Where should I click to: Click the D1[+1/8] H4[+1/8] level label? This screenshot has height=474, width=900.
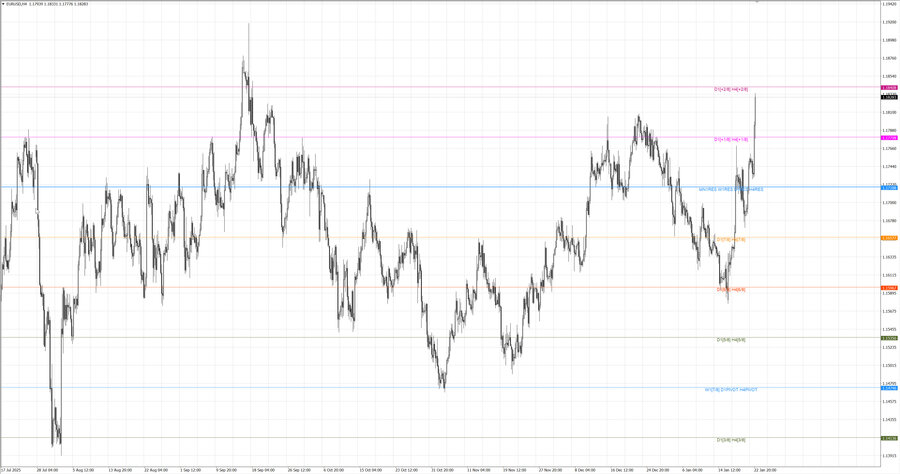[x=731, y=139]
